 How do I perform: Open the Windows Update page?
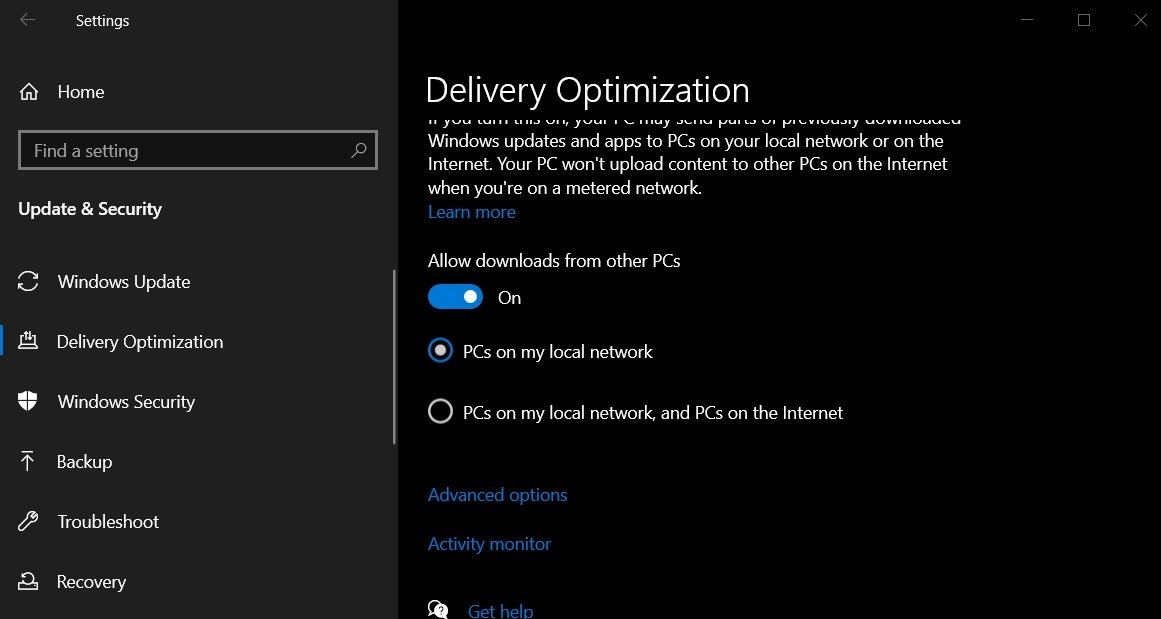(x=123, y=281)
